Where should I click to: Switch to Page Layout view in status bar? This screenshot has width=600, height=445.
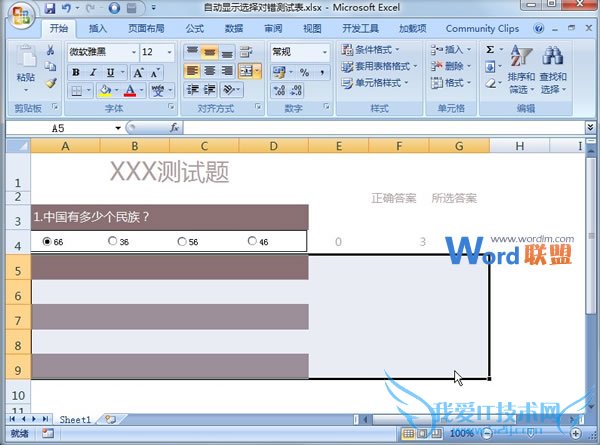[422, 434]
